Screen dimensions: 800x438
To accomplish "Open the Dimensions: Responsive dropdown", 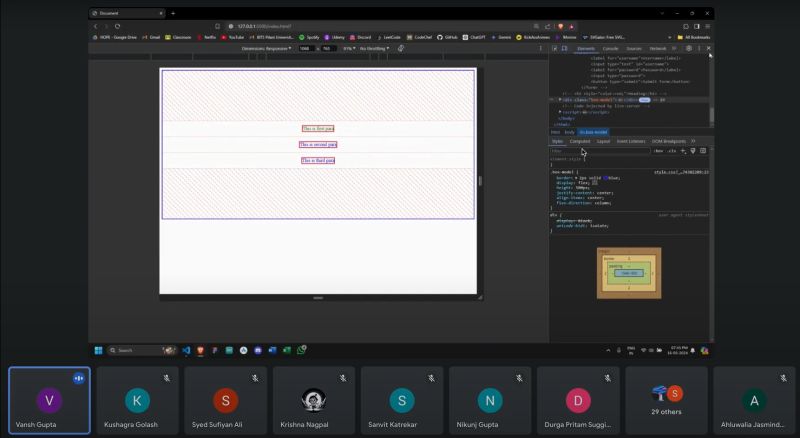I will click(266, 48).
